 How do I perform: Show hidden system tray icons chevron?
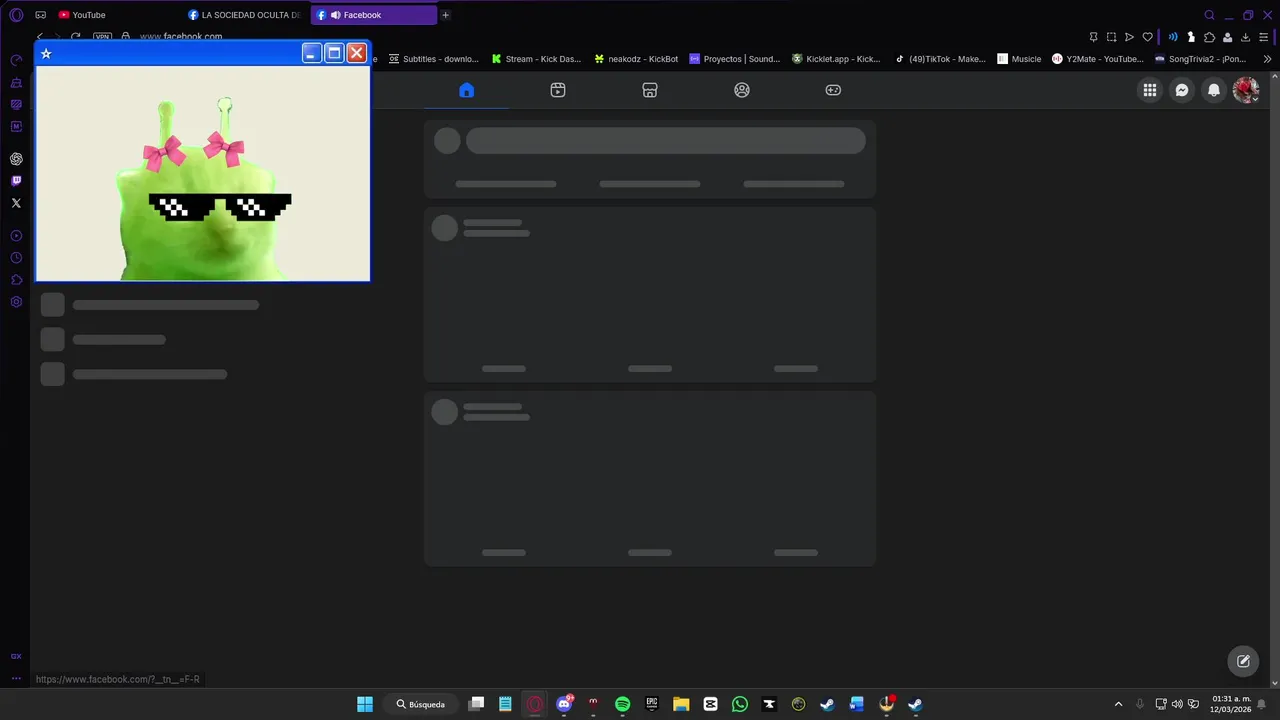pyautogui.click(x=1118, y=704)
